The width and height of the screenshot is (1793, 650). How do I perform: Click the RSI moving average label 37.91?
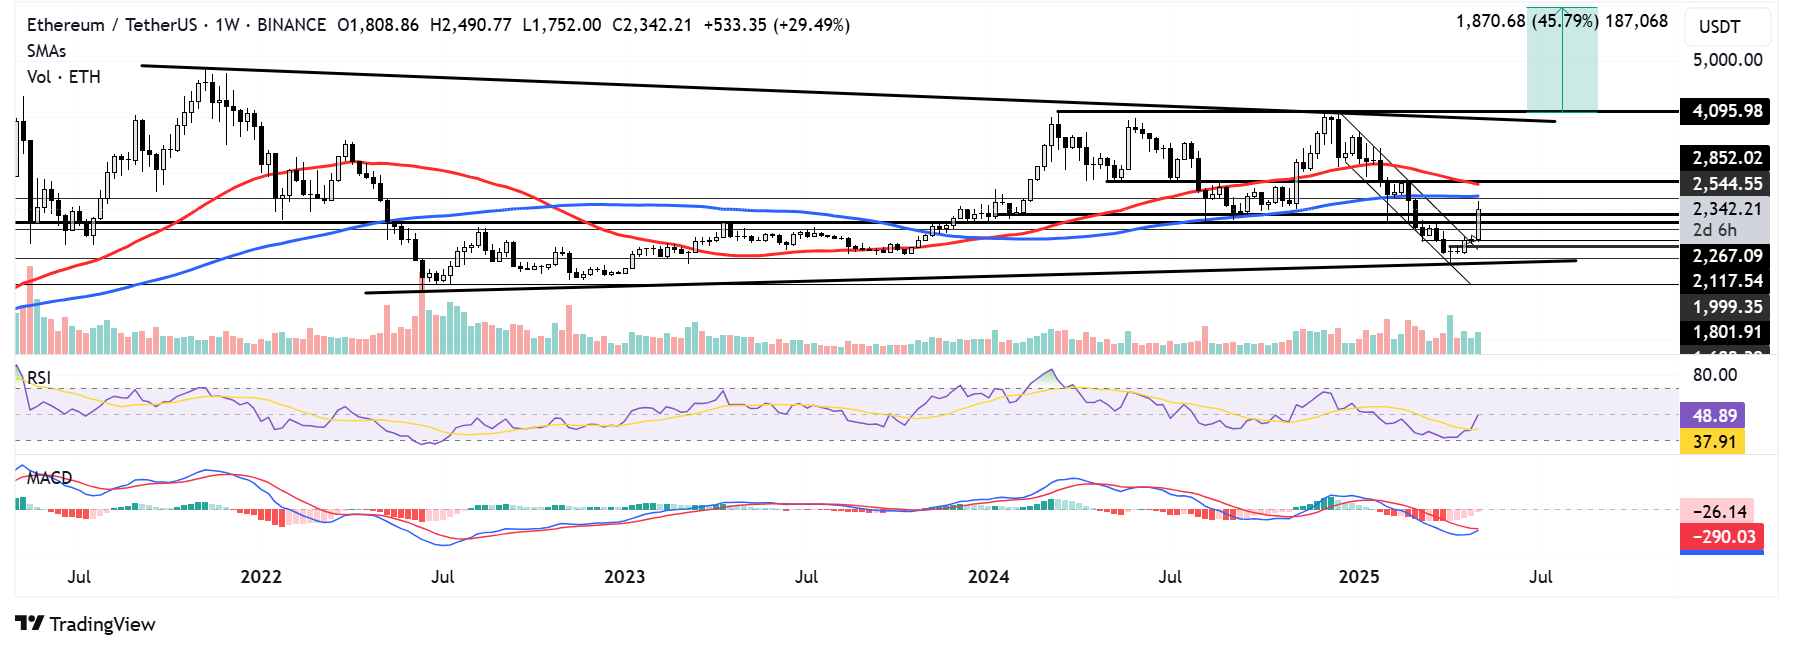(1713, 441)
